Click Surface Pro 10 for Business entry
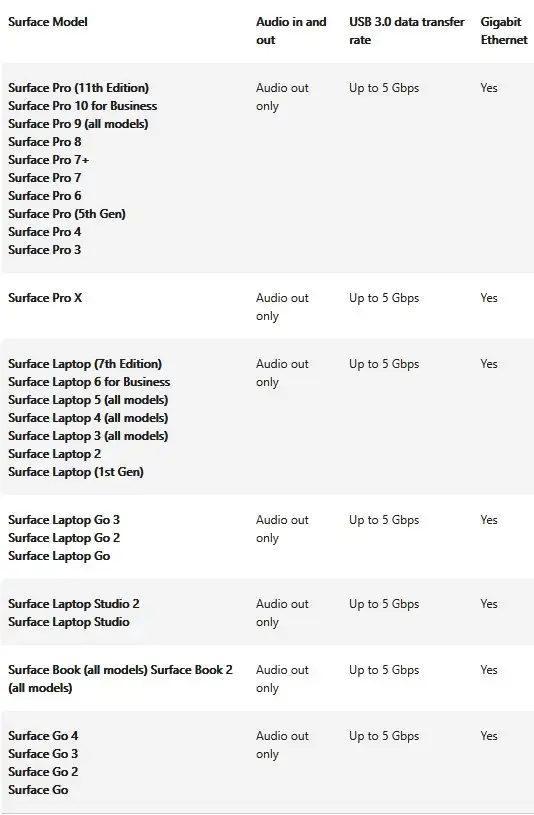Viewport: 534px width, 815px height. coord(83,106)
